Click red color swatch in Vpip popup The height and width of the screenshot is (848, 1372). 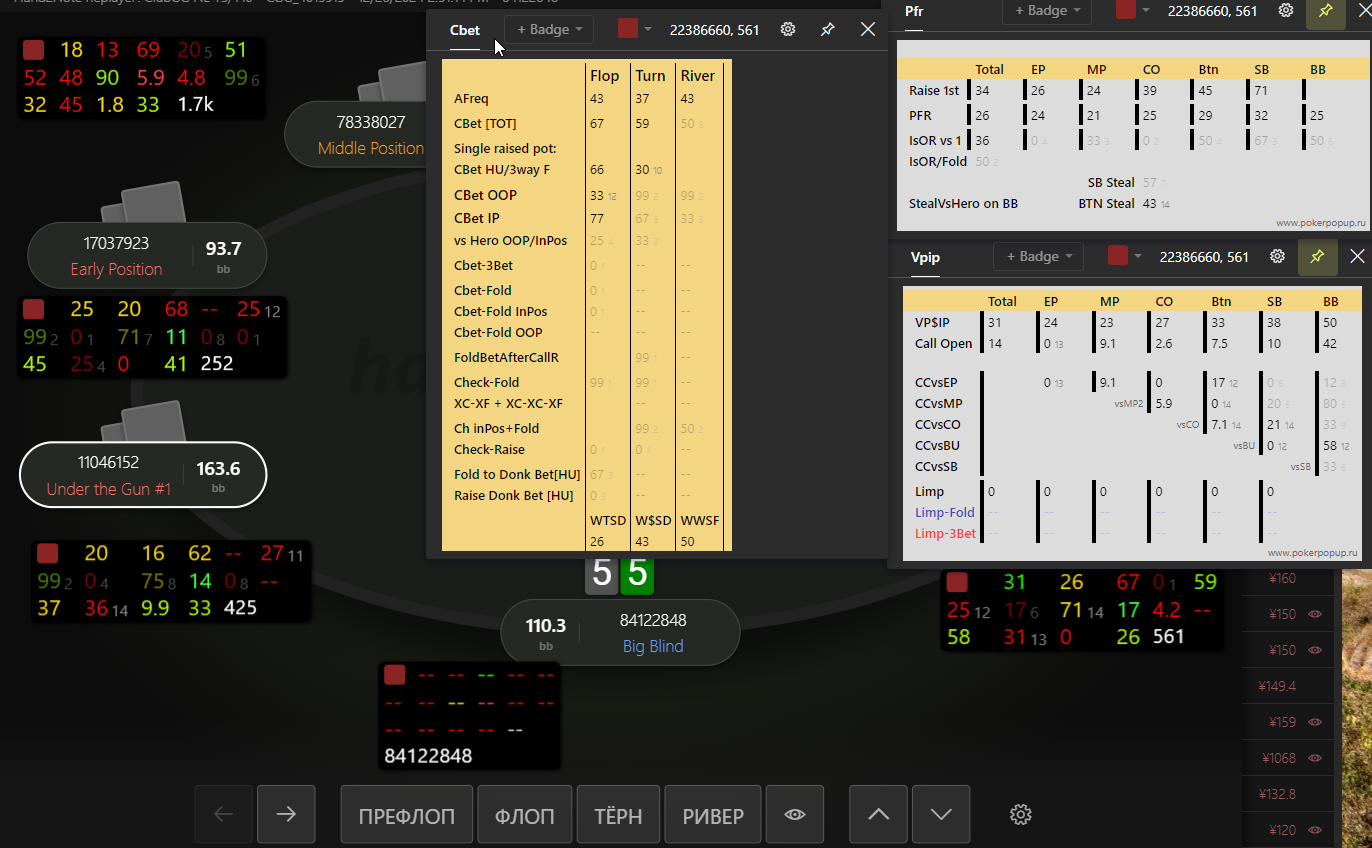(x=1117, y=256)
